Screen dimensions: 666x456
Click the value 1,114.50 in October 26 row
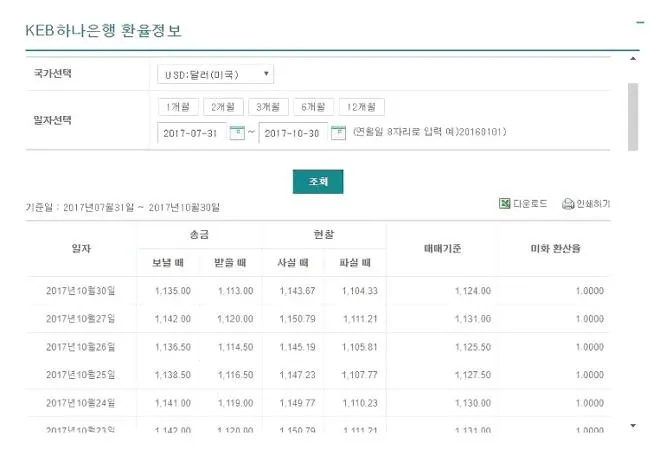236,347
